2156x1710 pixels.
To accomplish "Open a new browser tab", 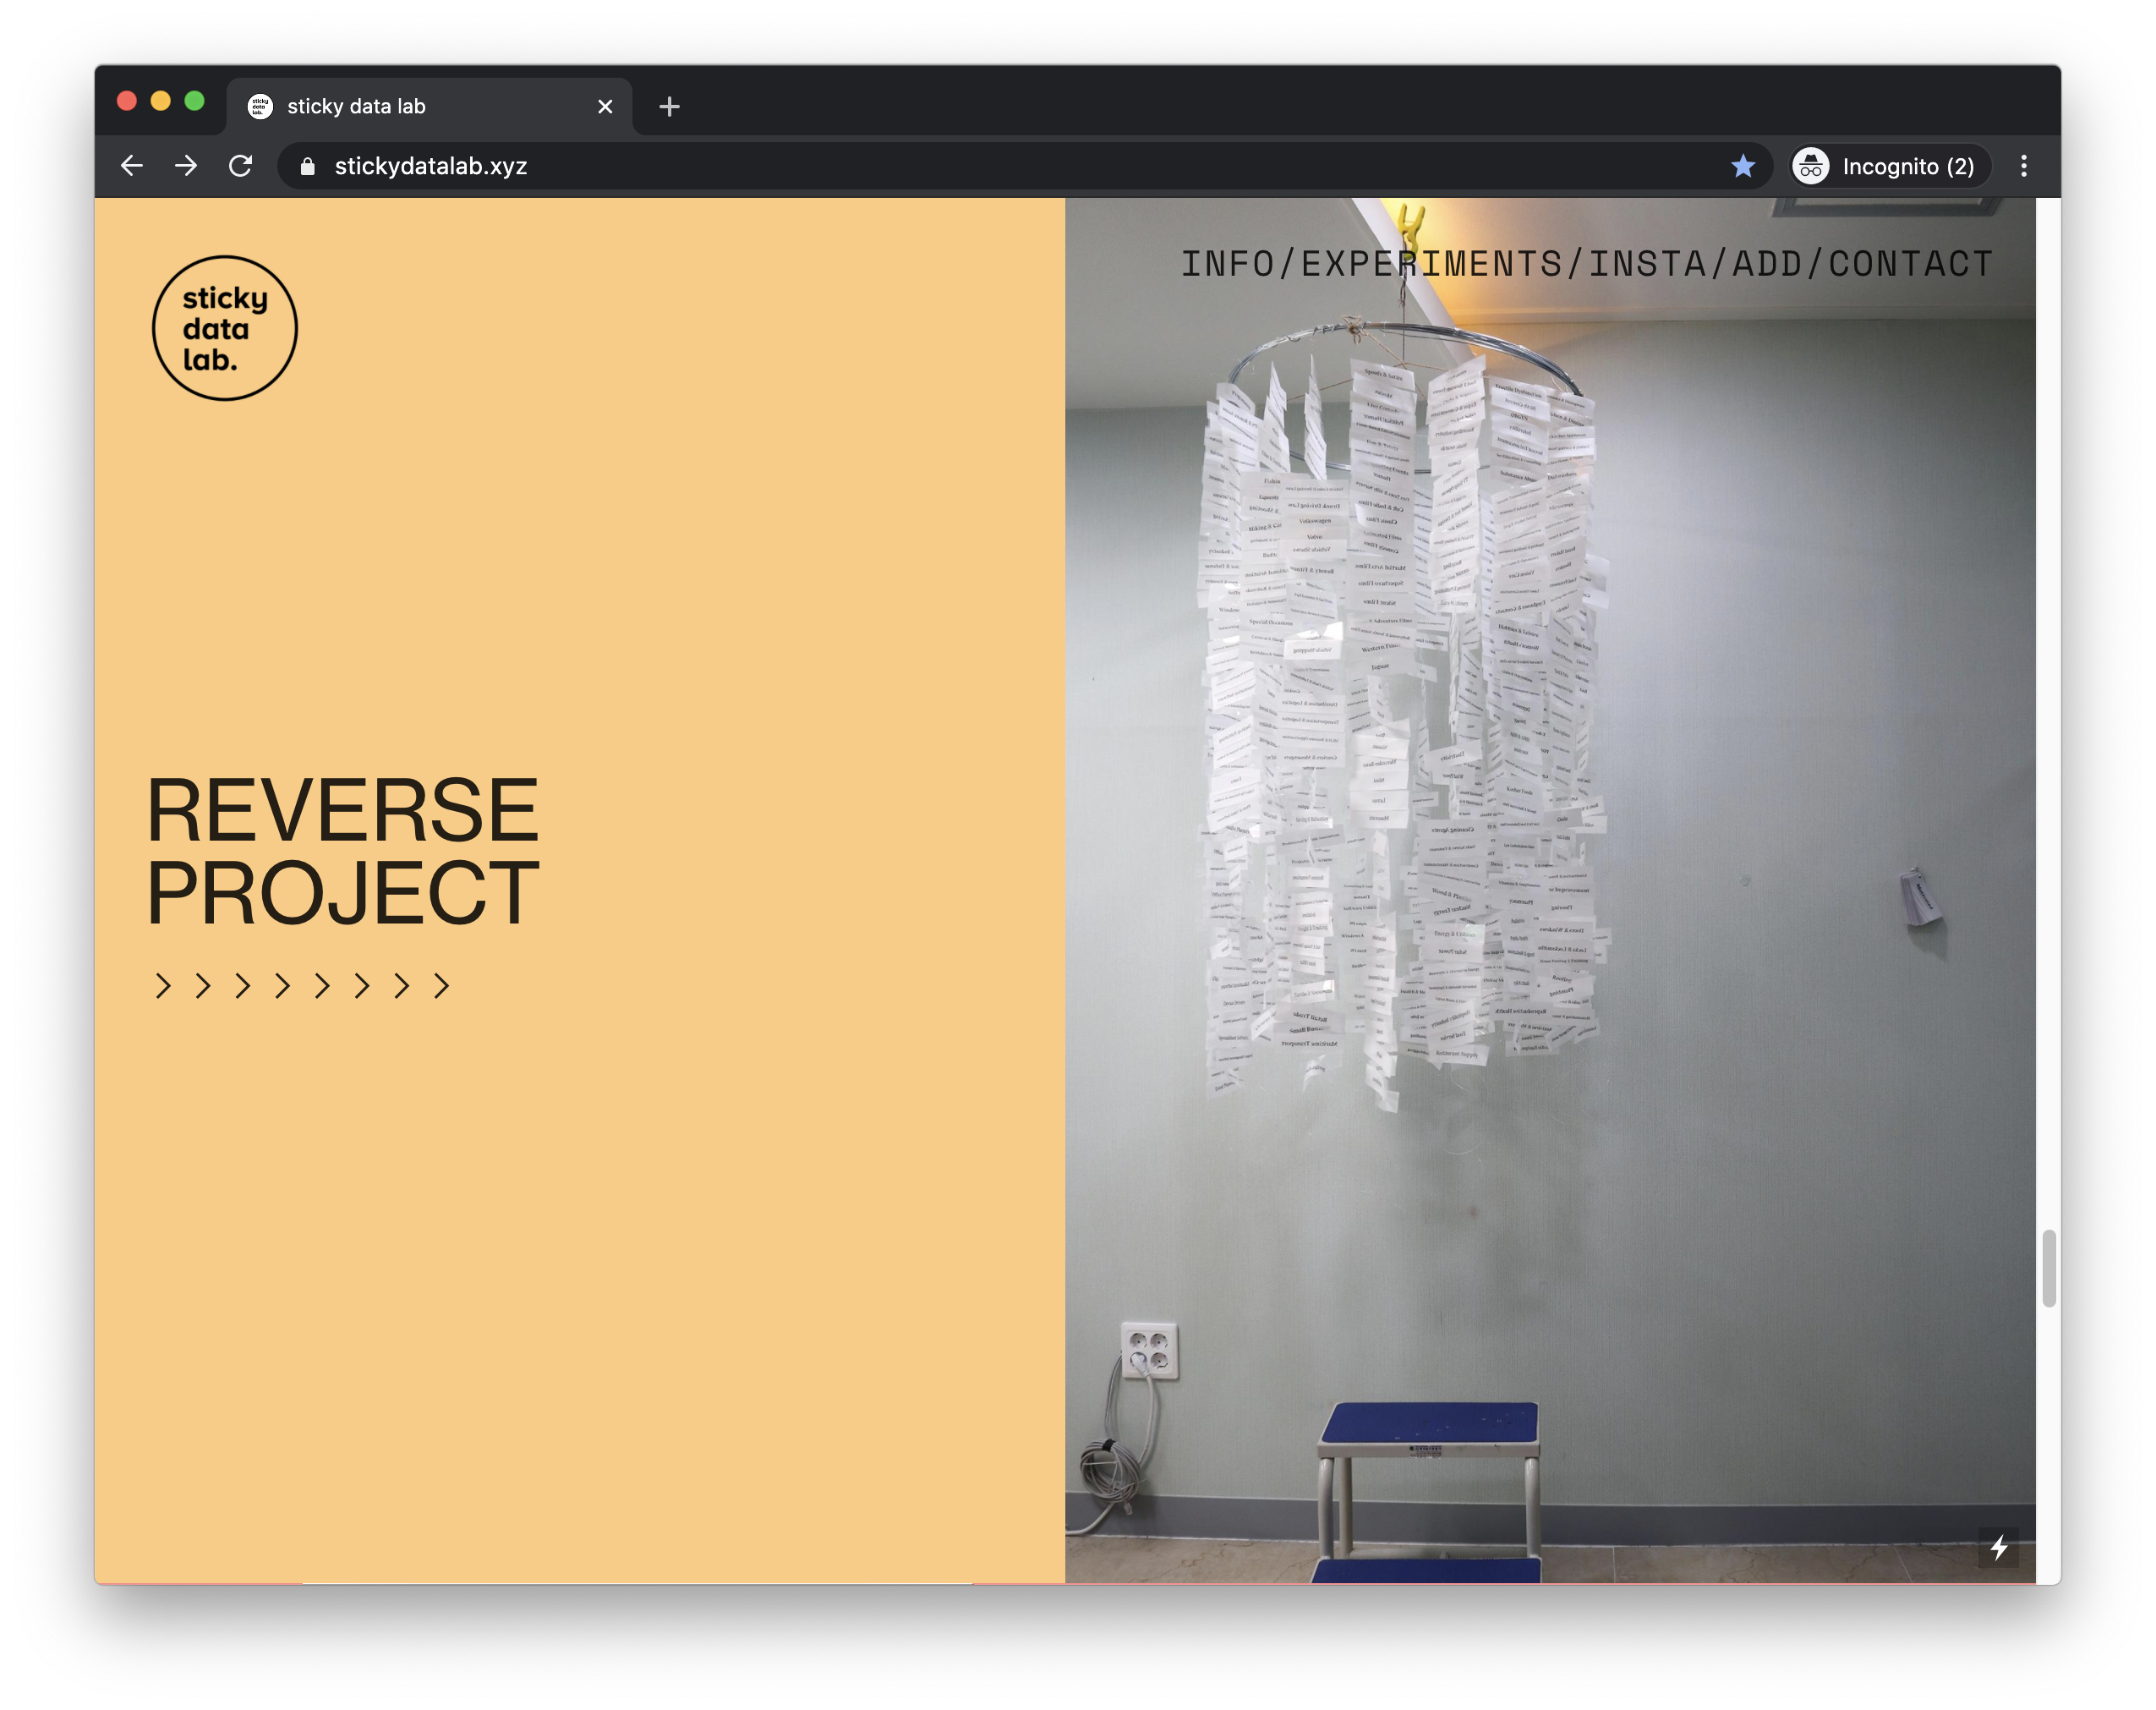I will point(669,106).
